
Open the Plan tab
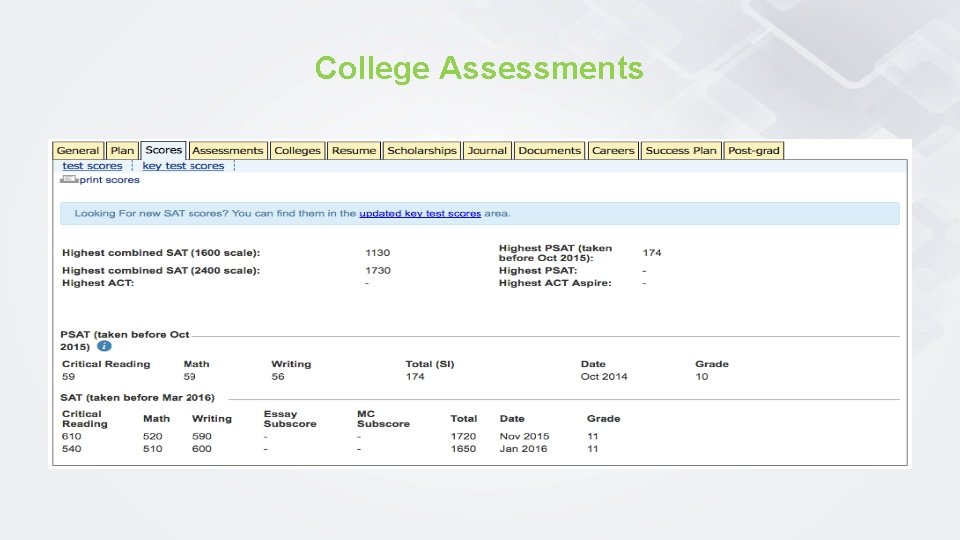point(122,151)
